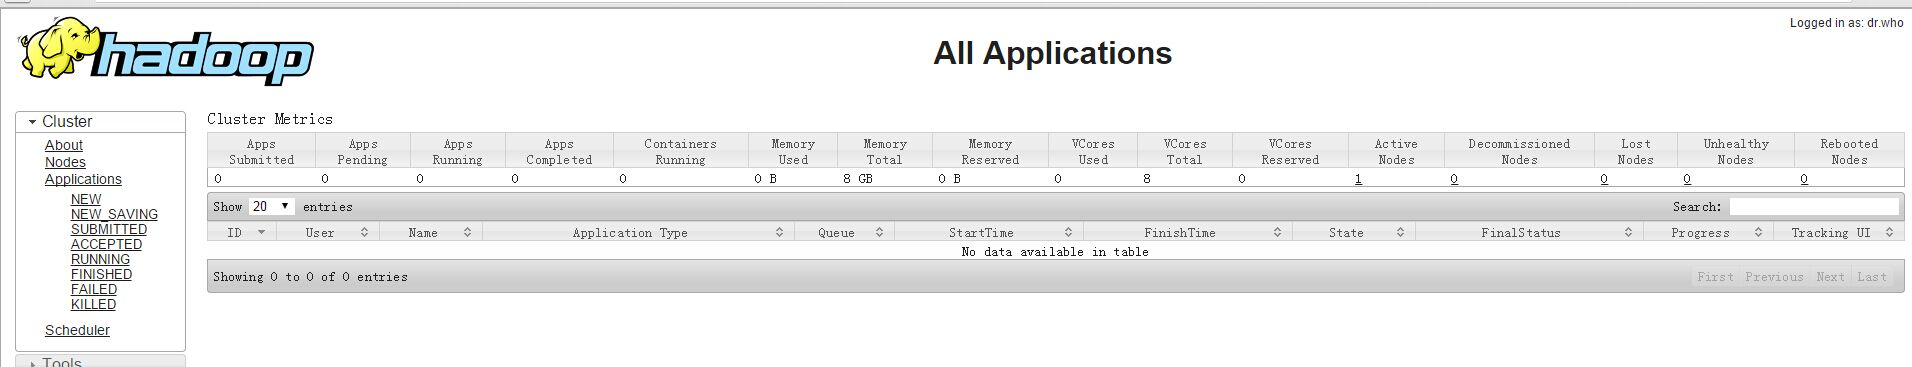Sort table by Tracking UI column
1912x367 pixels.
pos(1839,232)
